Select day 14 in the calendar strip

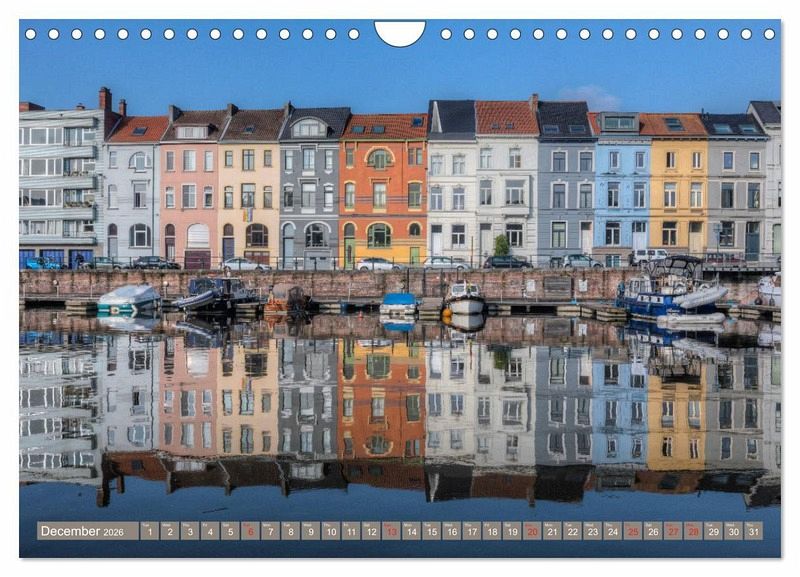tap(412, 531)
